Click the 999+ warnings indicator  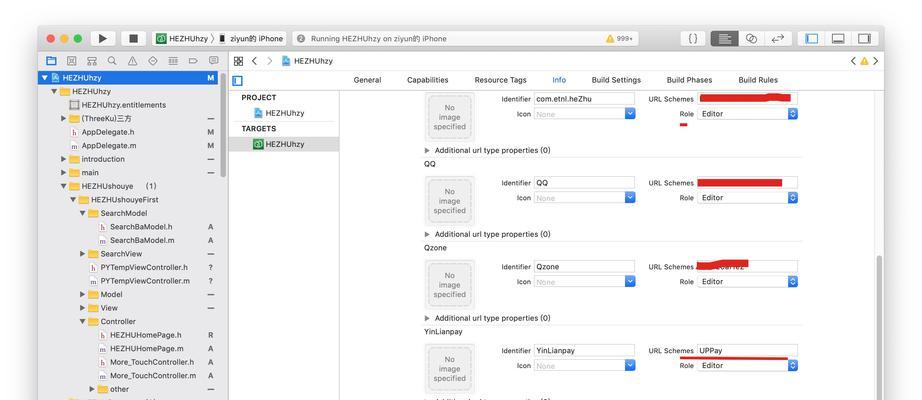[x=620, y=39]
